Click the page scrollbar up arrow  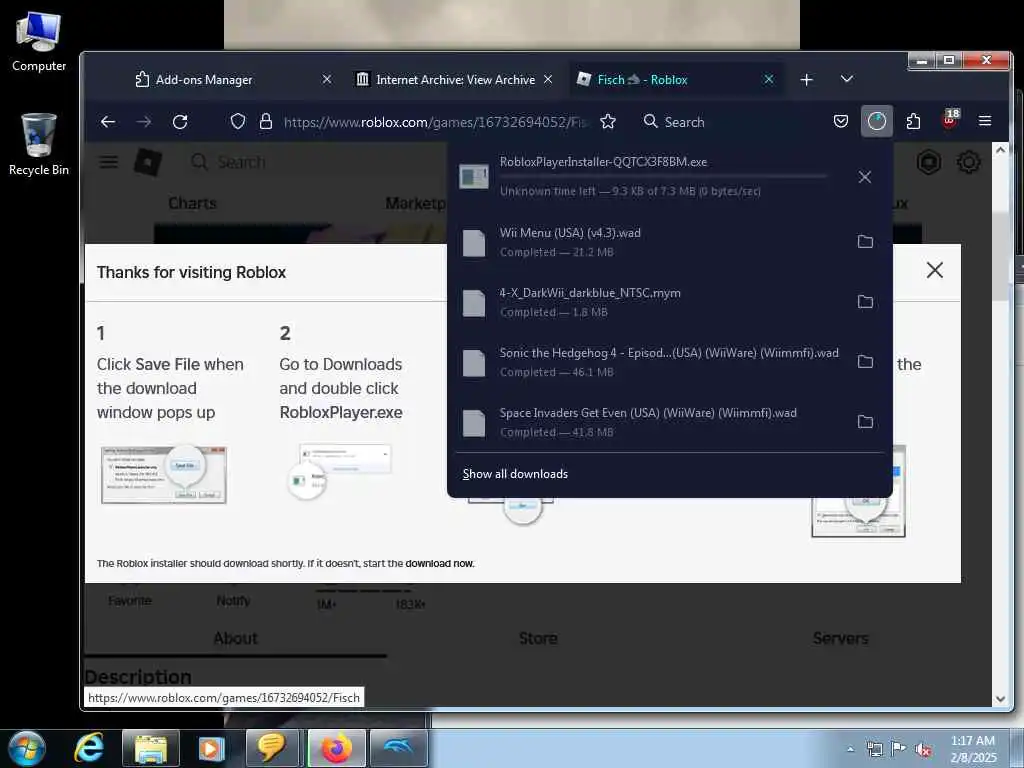tap(1000, 150)
